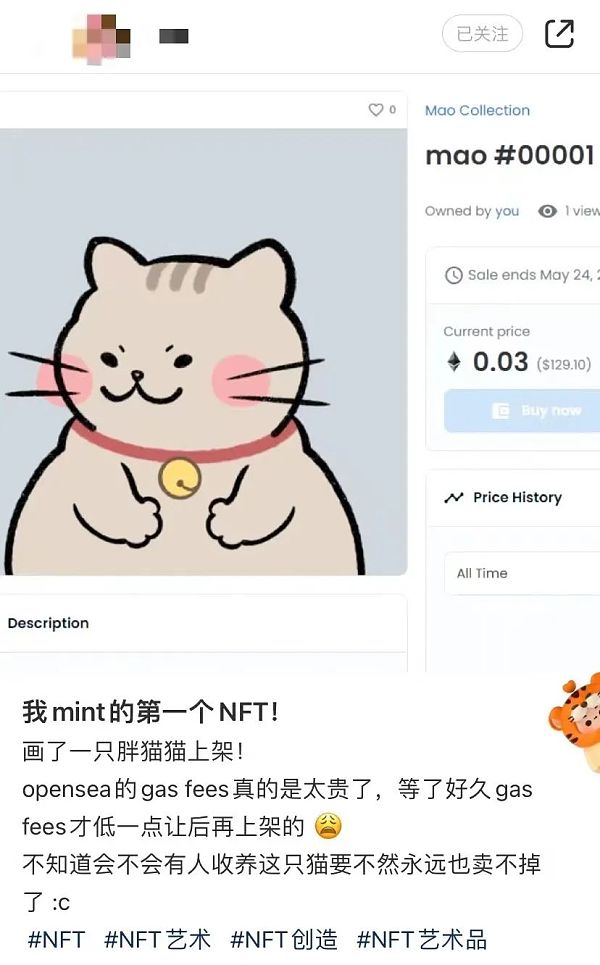This screenshot has height=965, width=600.
Task: Select the #NFT艺术 hashtag
Action: pyautogui.click(x=158, y=940)
